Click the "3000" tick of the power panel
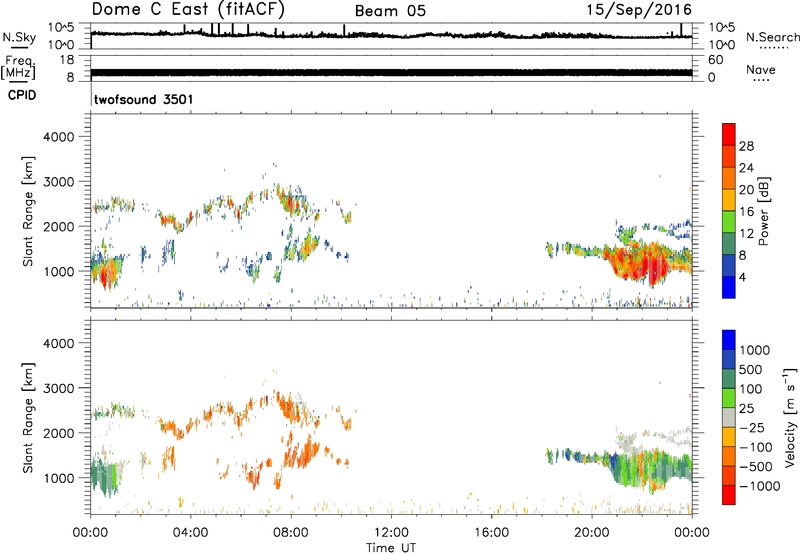This screenshot has width=800, height=554. click(x=59, y=182)
